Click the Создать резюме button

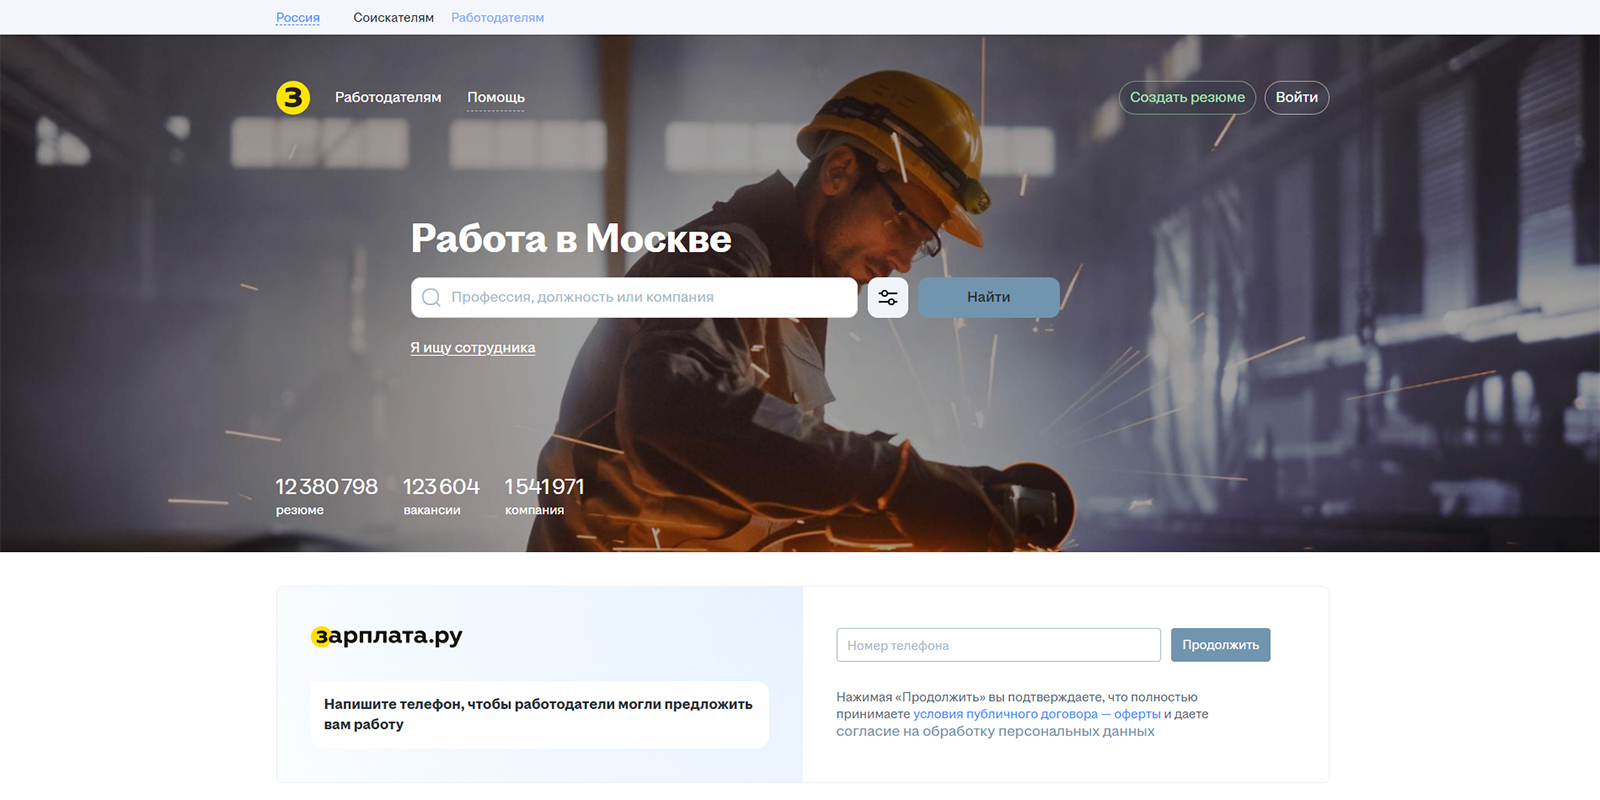(x=1187, y=97)
